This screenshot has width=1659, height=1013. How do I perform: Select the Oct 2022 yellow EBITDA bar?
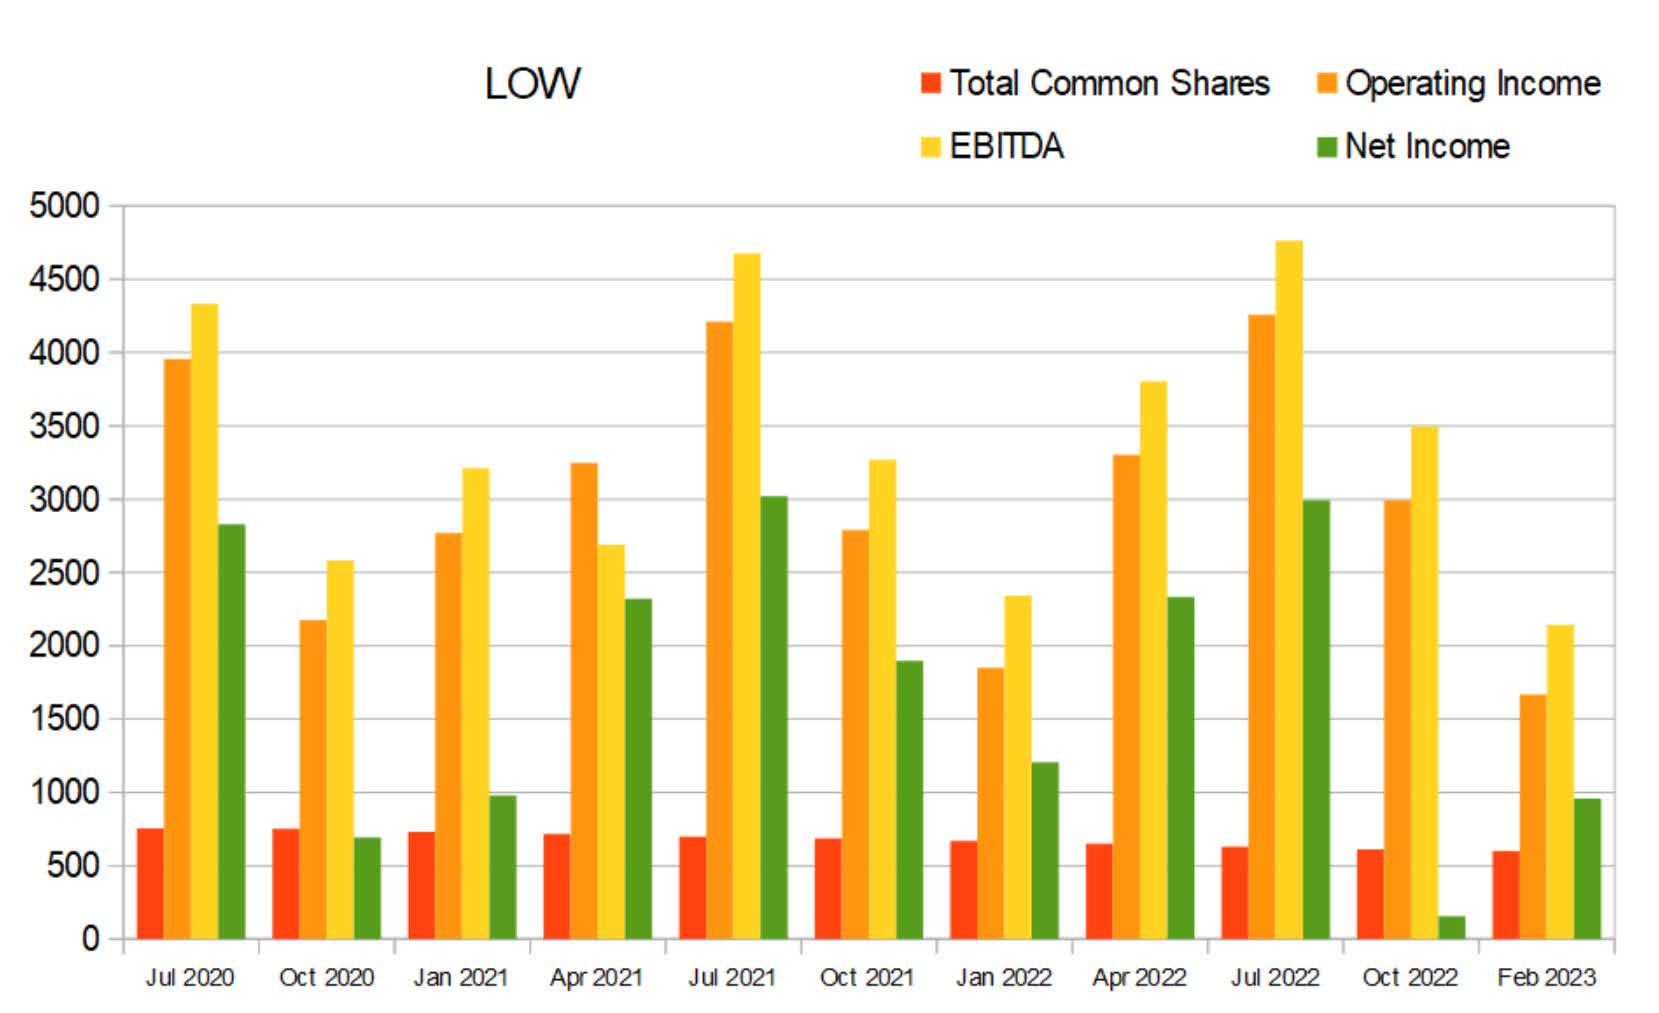(x=1424, y=682)
